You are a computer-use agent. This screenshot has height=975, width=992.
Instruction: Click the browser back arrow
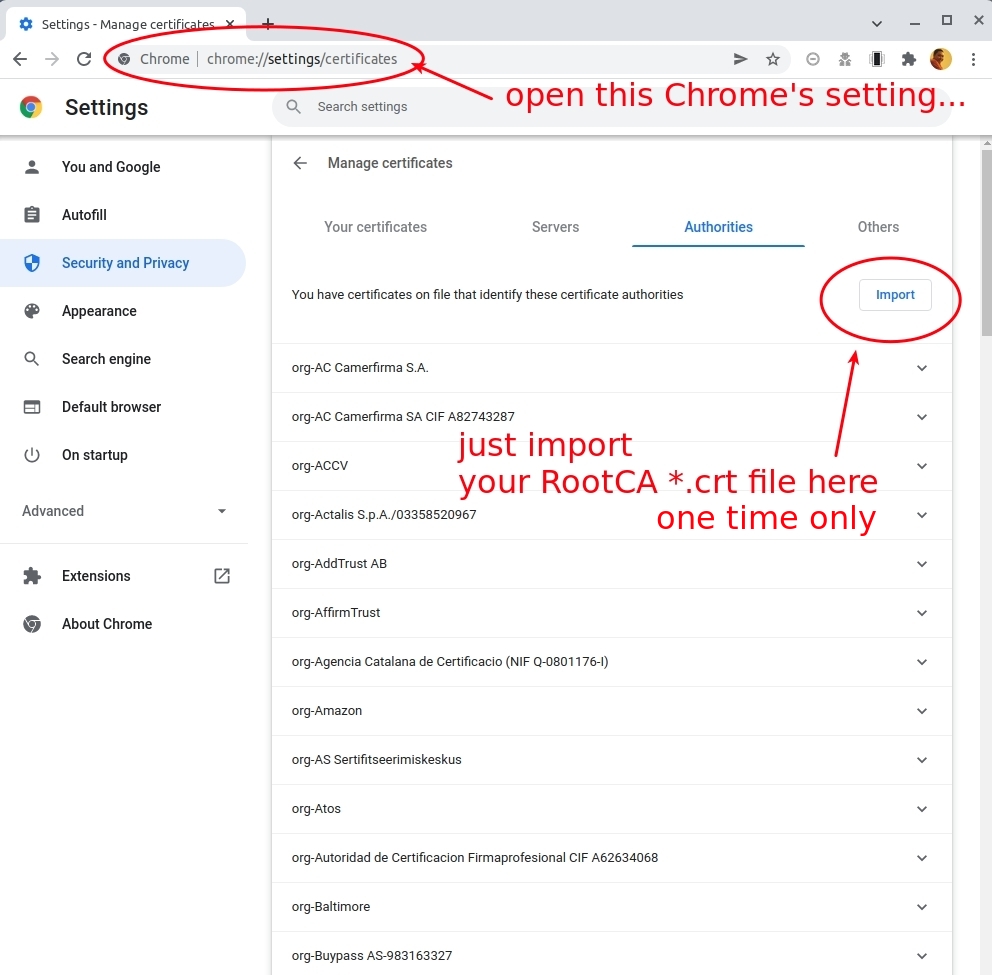20,59
